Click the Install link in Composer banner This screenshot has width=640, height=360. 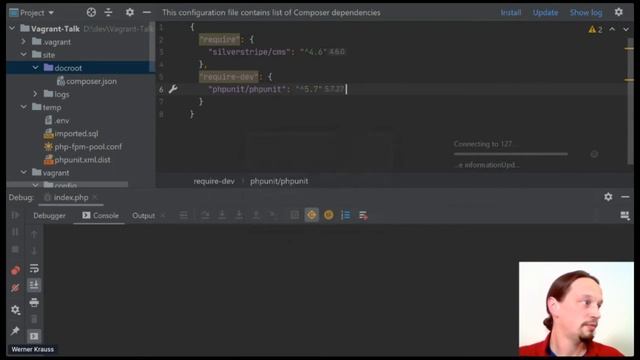pyautogui.click(x=511, y=13)
